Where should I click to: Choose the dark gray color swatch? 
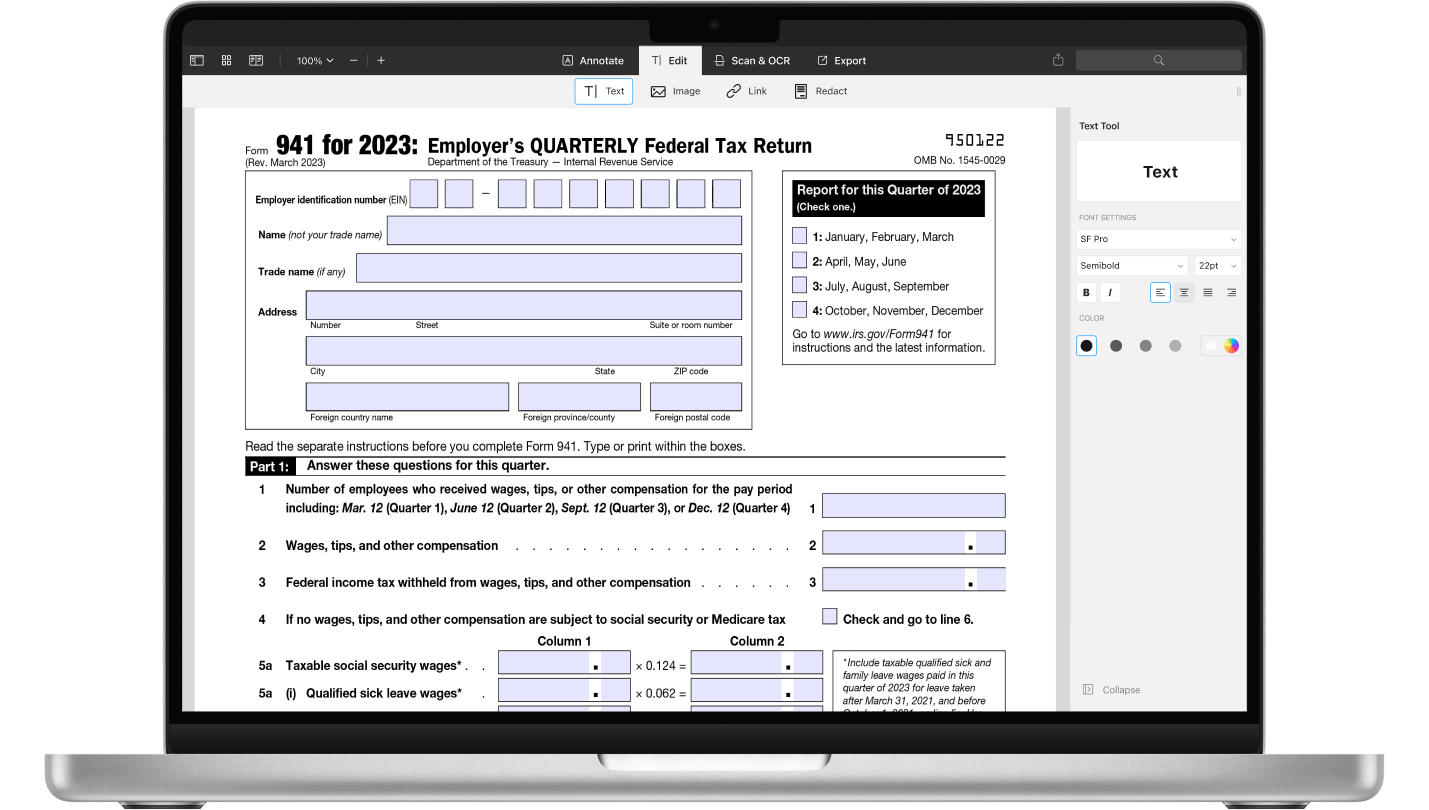point(1116,346)
